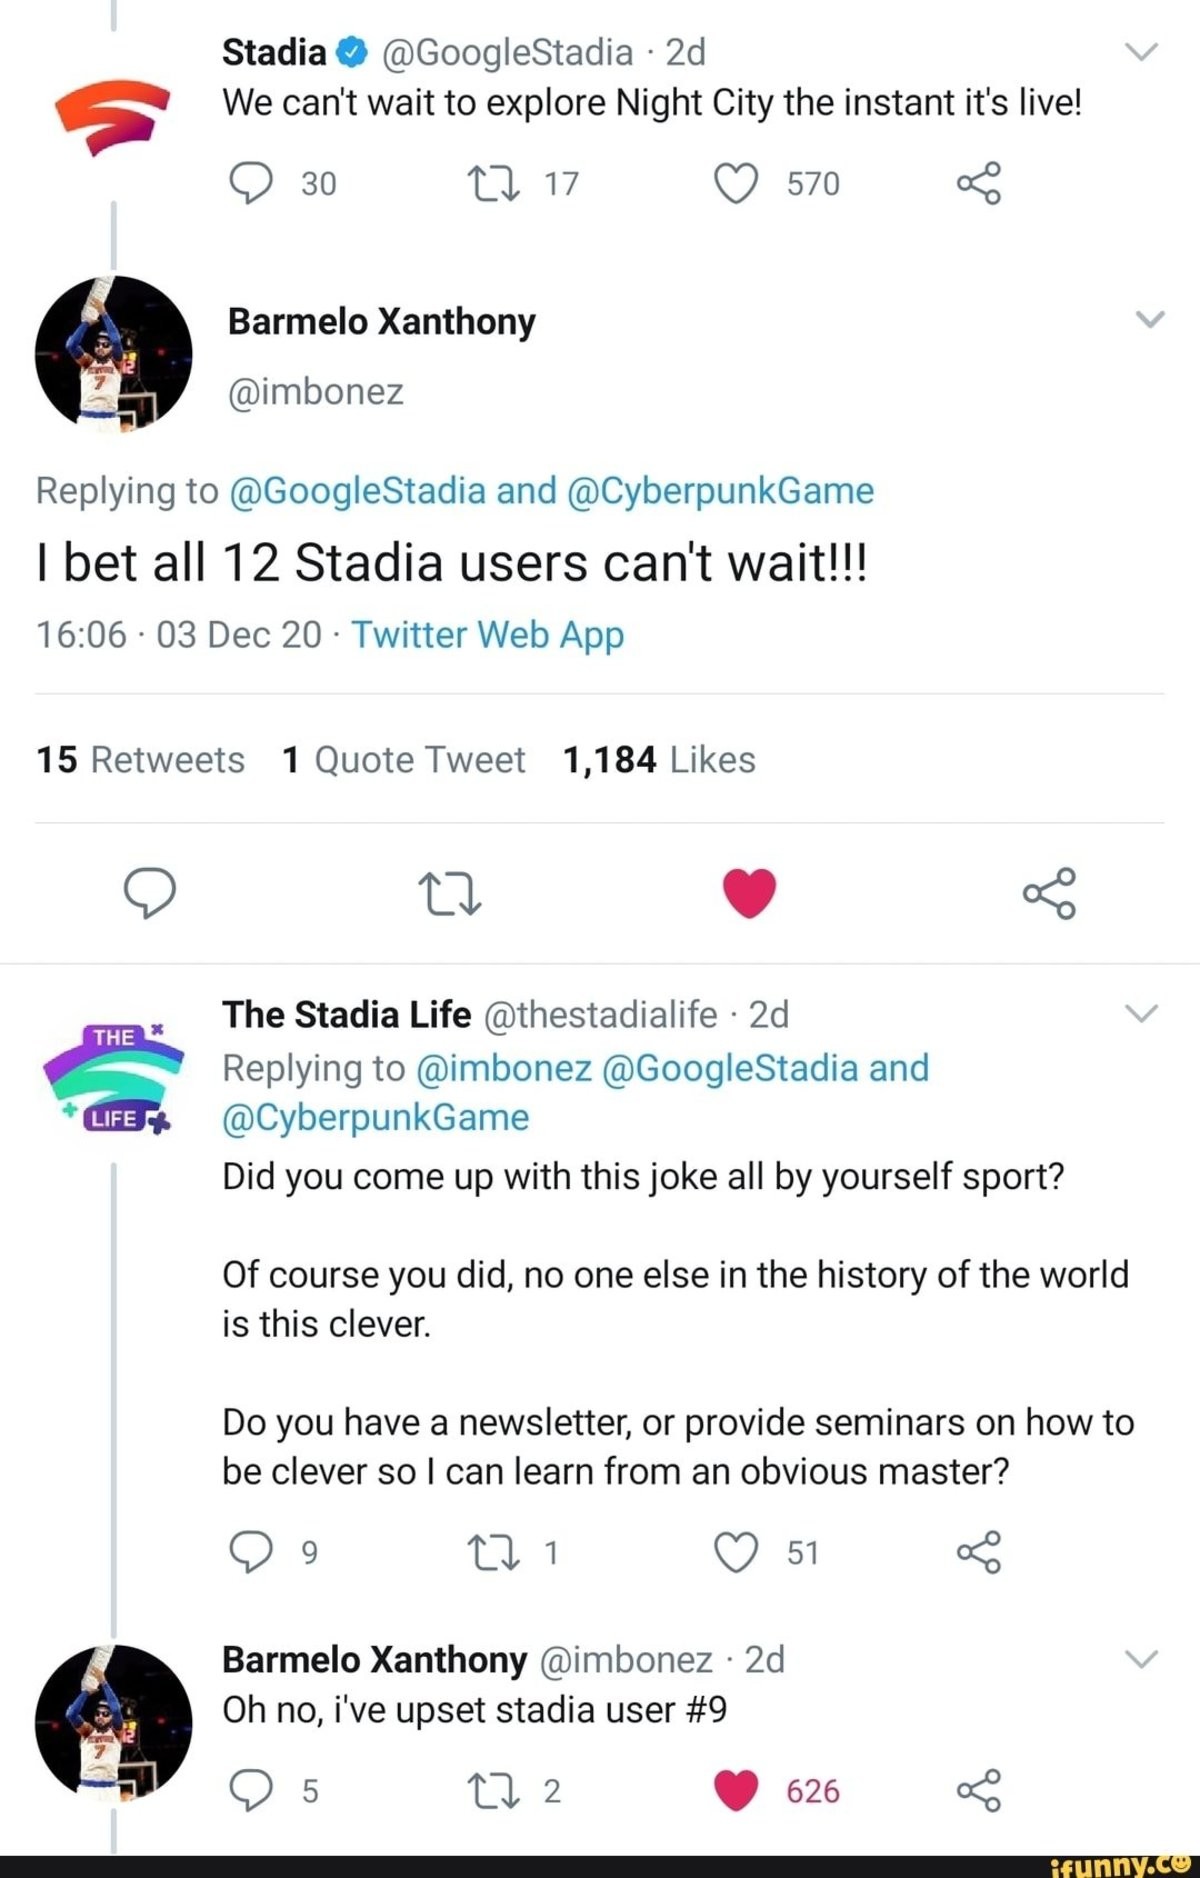This screenshot has height=1878, width=1200.
Task: Share the 'stadia user #9' reply
Action: (978, 1790)
